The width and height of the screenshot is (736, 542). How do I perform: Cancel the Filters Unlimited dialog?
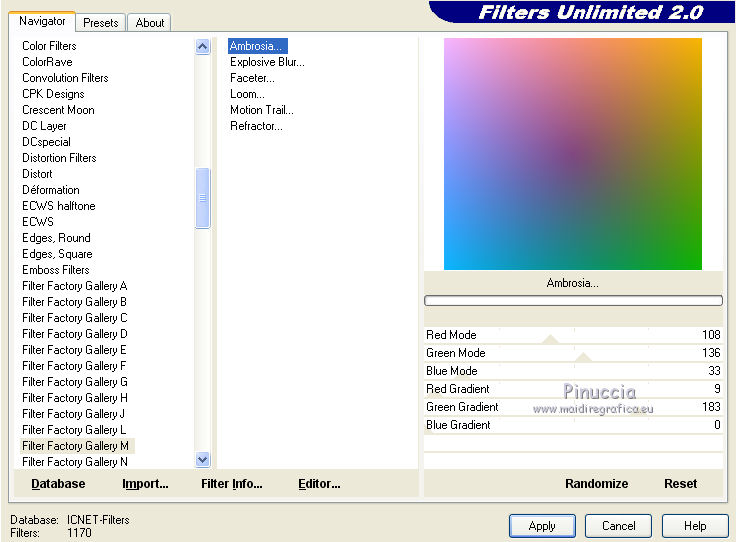tap(618, 526)
